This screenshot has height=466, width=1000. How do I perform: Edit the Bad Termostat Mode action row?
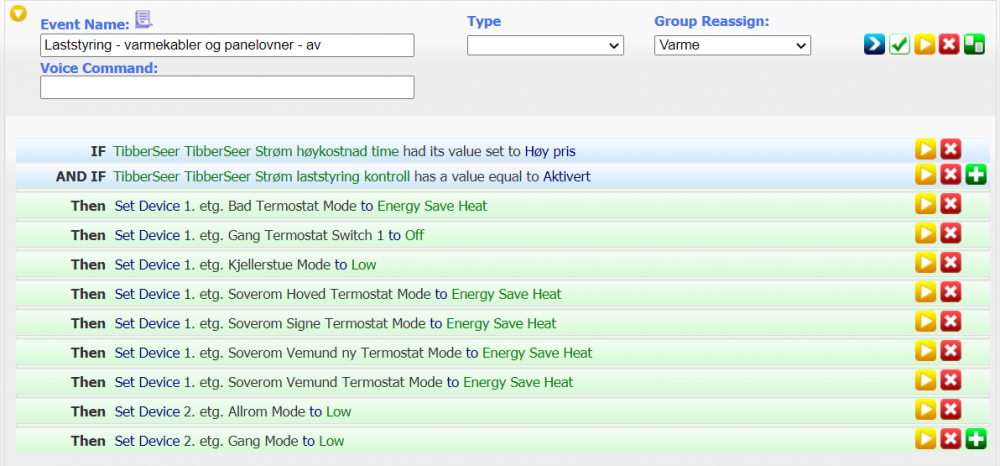pyautogui.click(x=926, y=204)
